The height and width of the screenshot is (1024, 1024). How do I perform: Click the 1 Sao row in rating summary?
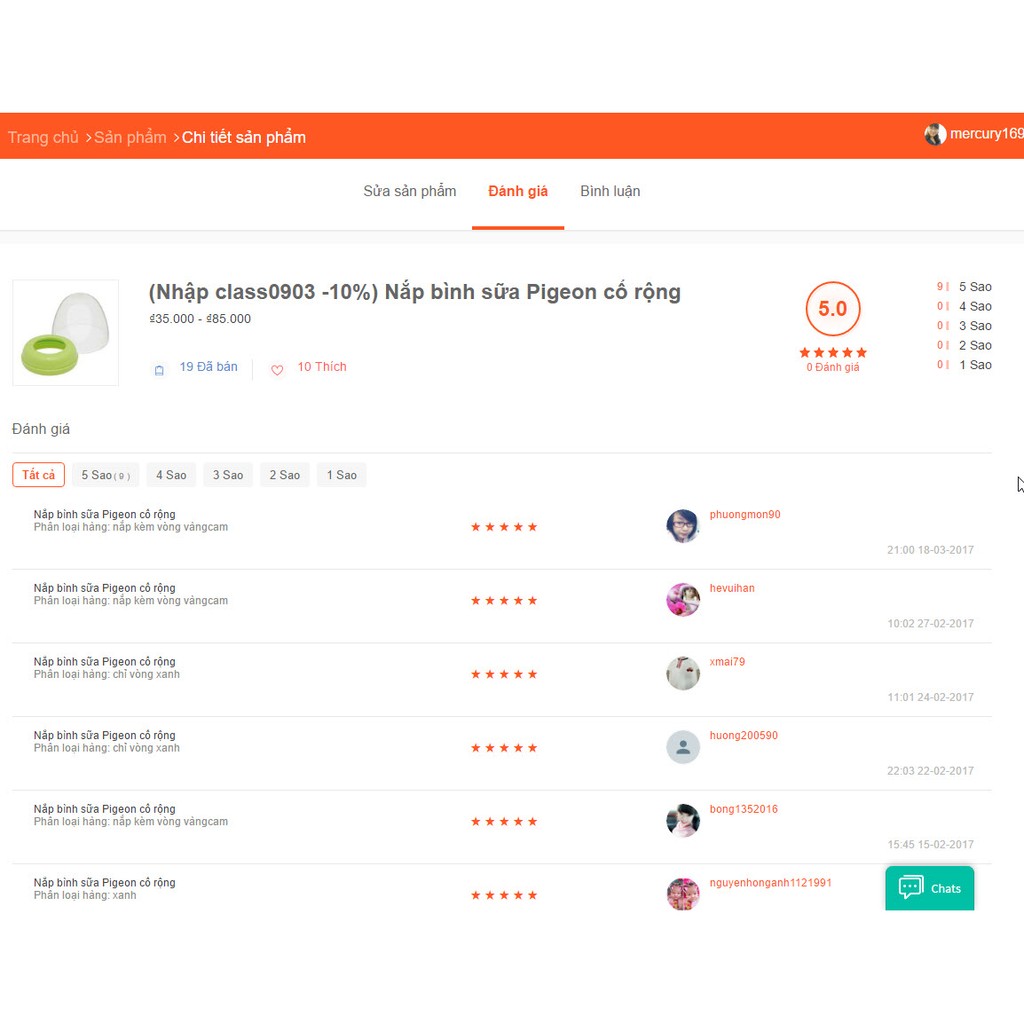(964, 365)
